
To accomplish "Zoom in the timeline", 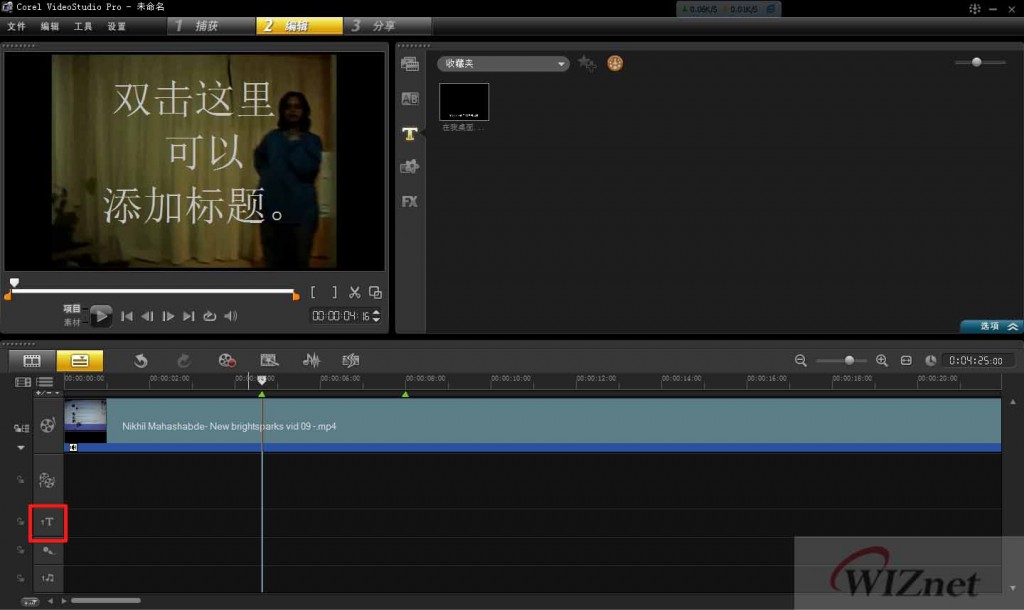I will [882, 361].
